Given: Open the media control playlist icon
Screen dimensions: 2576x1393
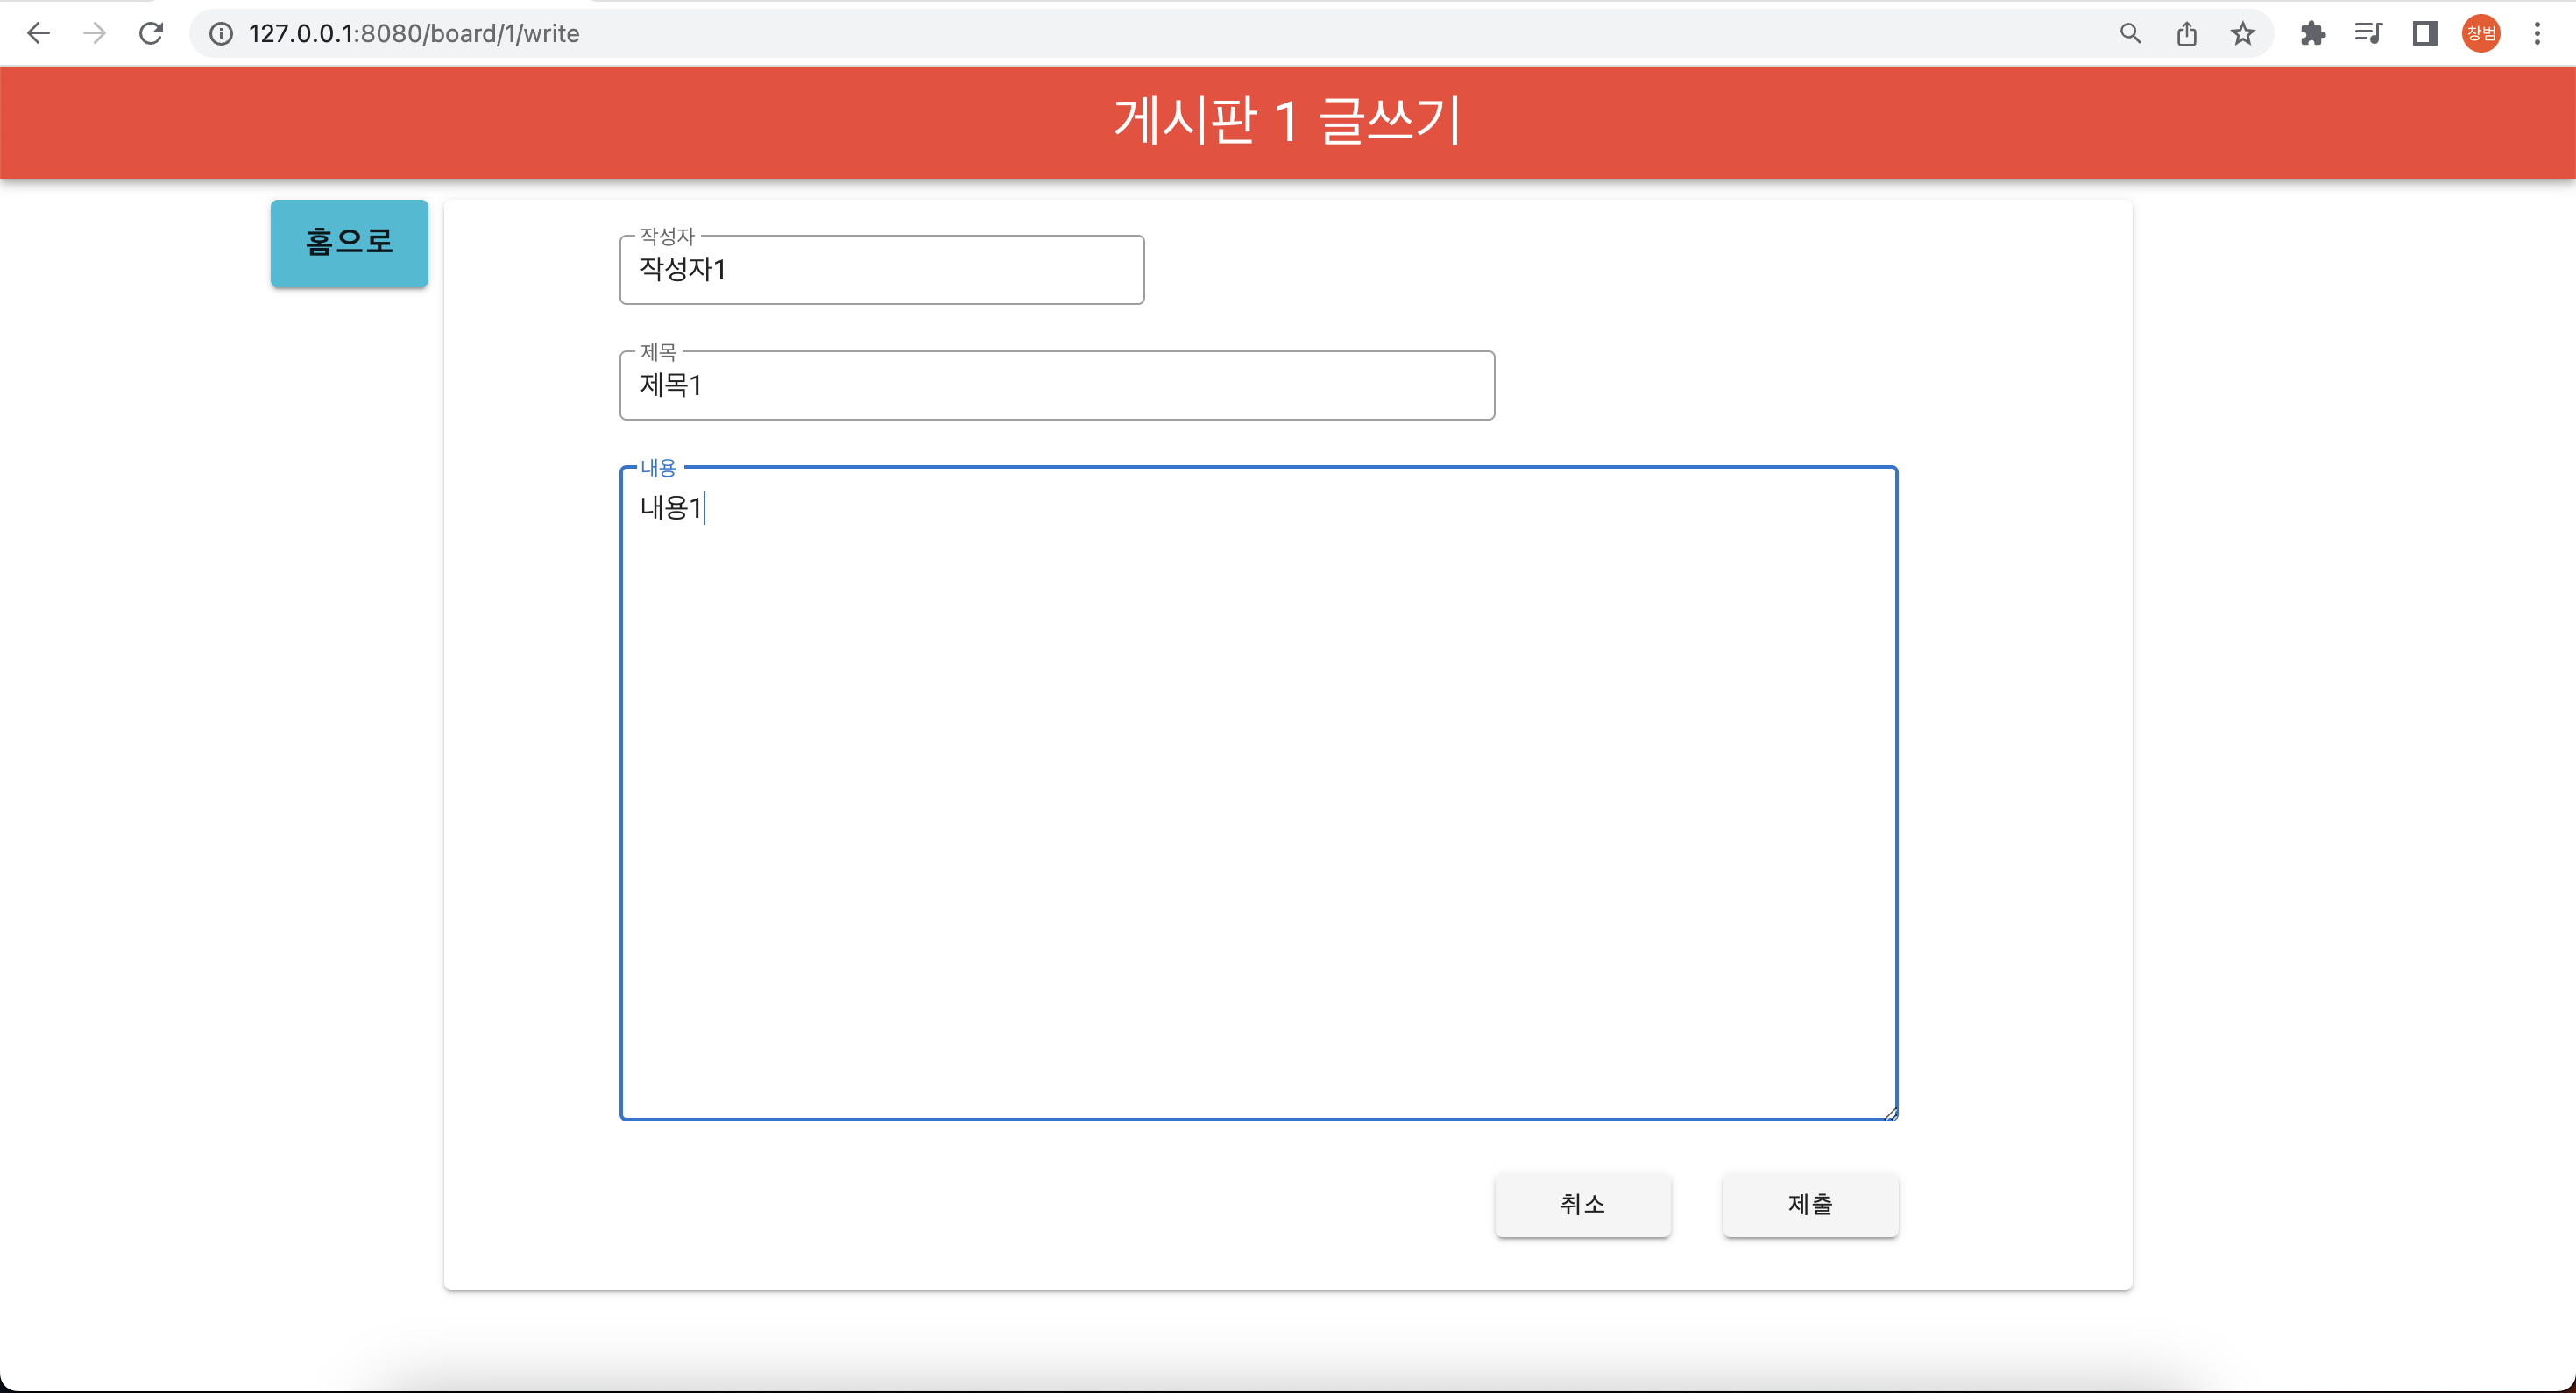Looking at the screenshot, I should [x=2368, y=34].
